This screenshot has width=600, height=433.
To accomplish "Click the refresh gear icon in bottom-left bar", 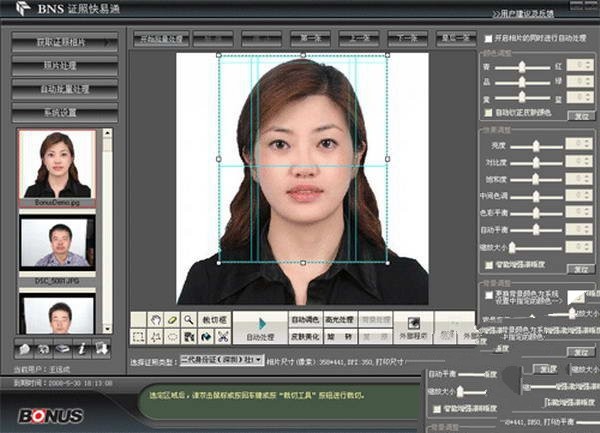I will click(44, 348).
